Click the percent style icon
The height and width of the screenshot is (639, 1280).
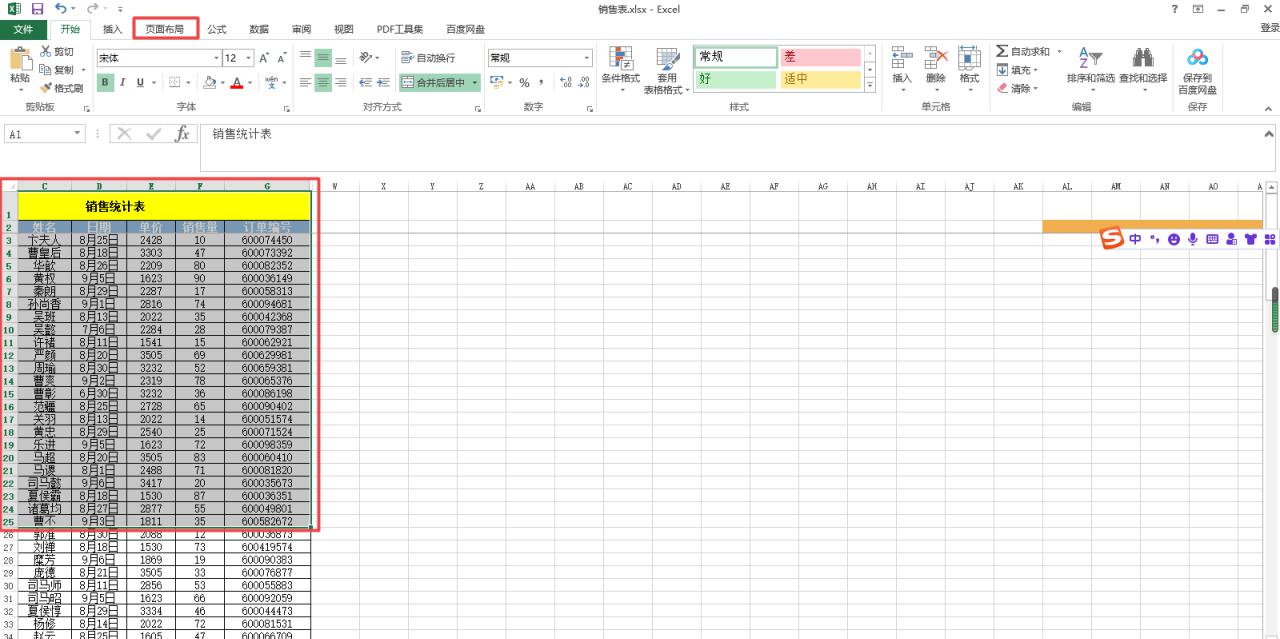pyautogui.click(x=524, y=83)
